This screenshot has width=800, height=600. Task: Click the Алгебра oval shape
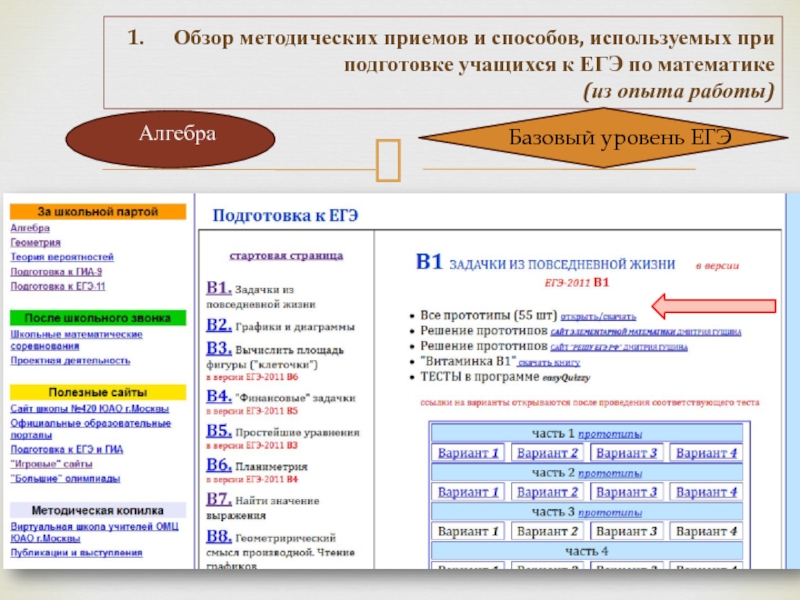(170, 139)
